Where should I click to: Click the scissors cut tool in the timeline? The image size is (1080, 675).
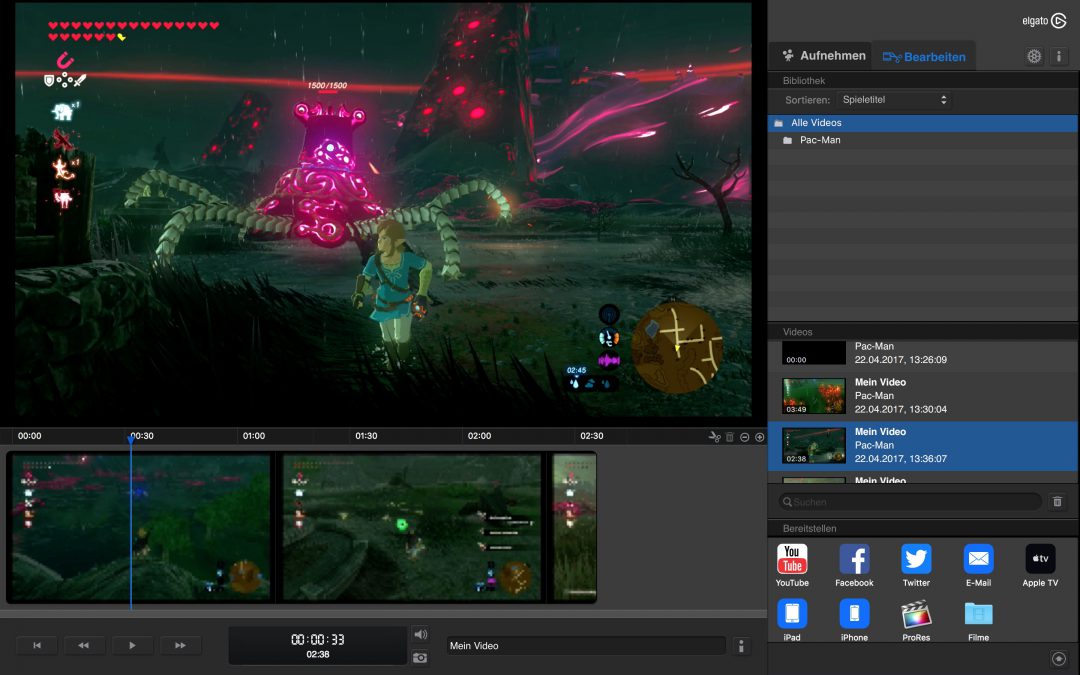[x=714, y=437]
